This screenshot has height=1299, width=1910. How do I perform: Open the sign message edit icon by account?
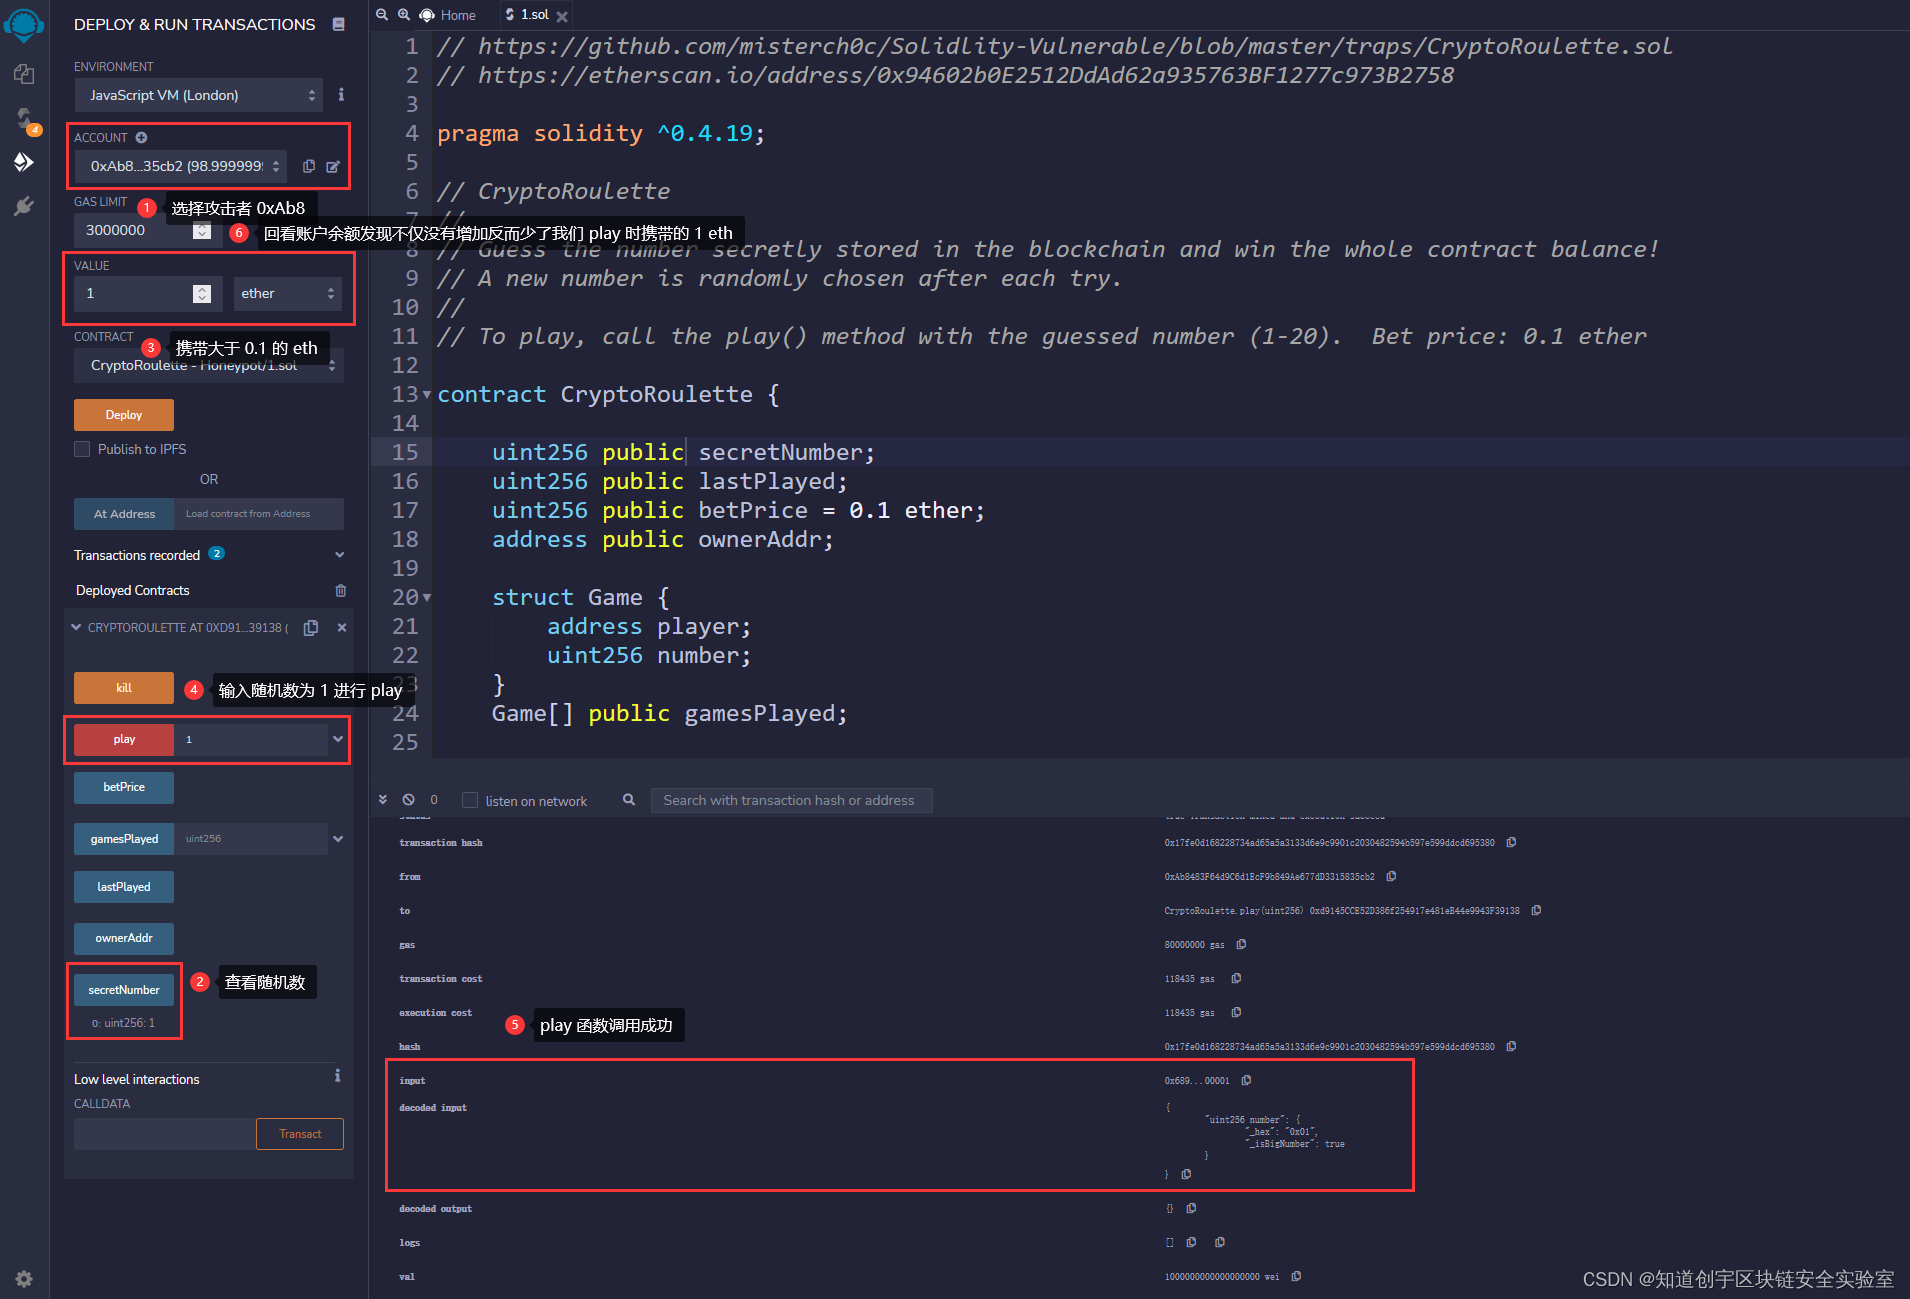pyautogui.click(x=333, y=166)
